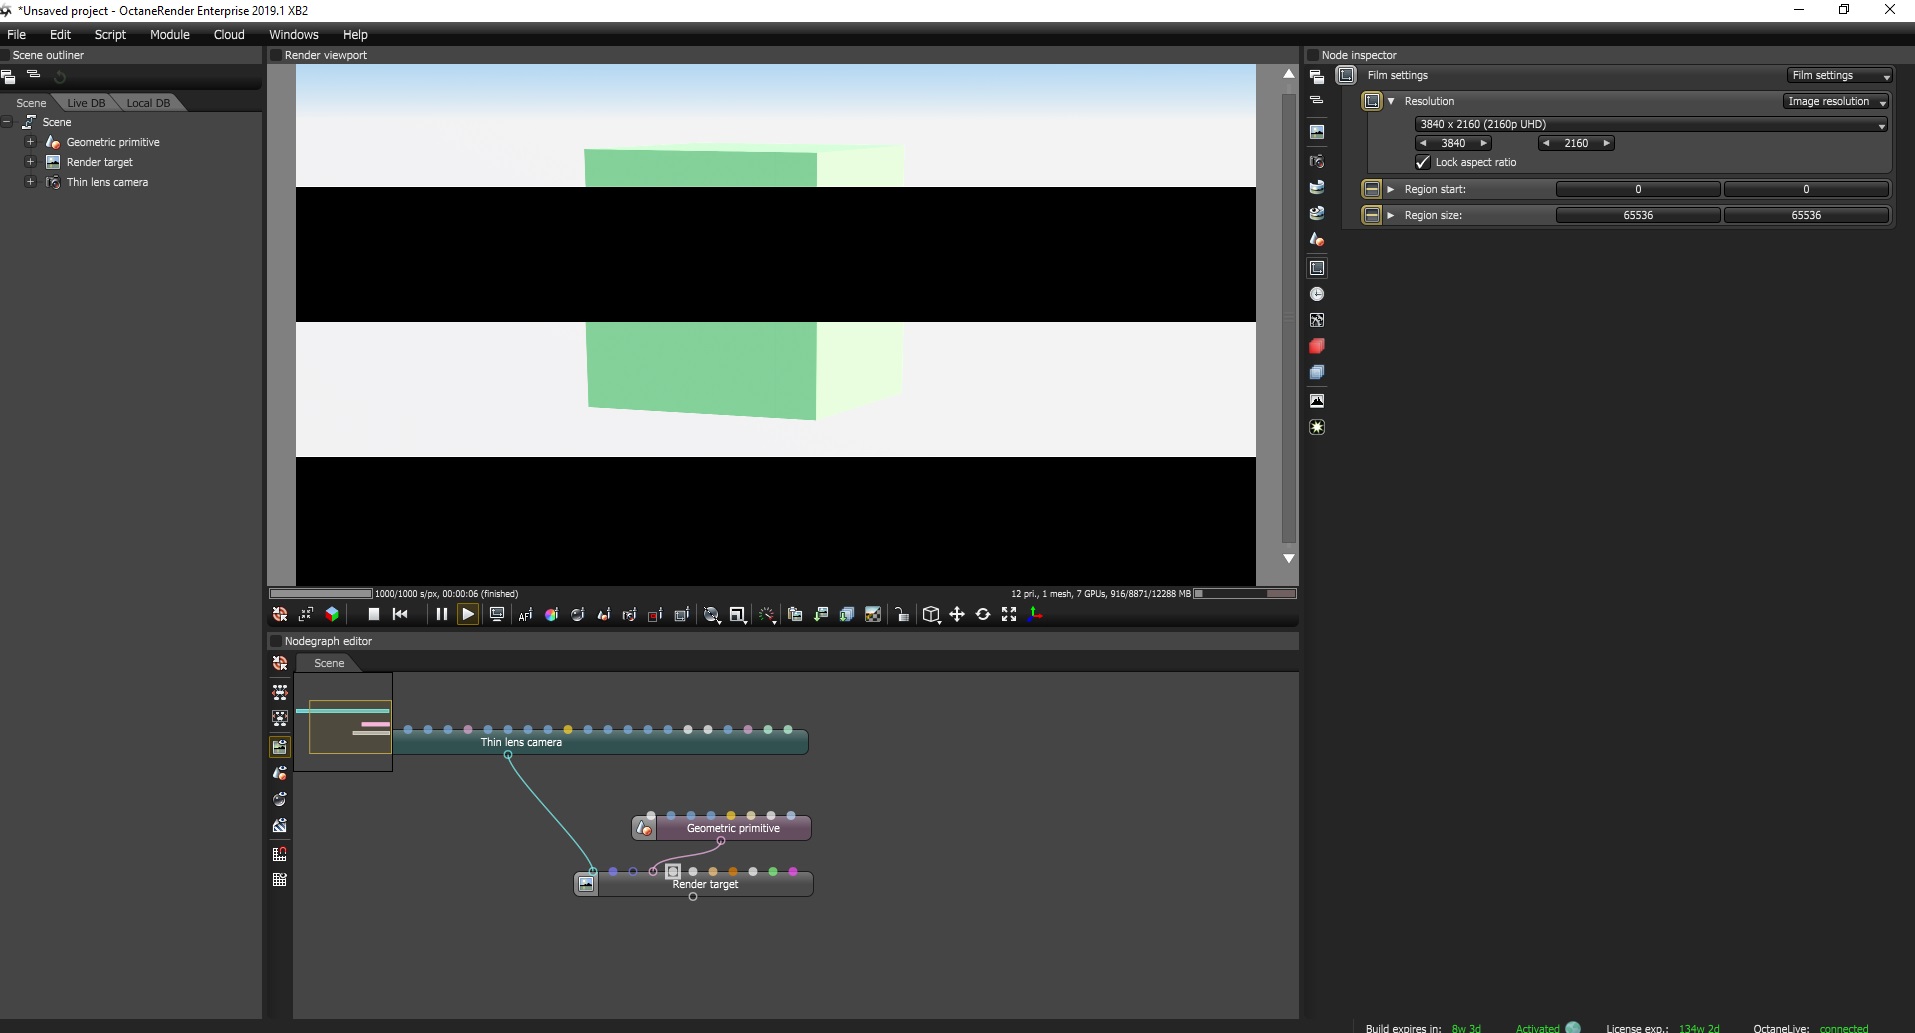Viewport: 1915px width, 1033px height.
Task: Open the Script menu
Action: point(110,35)
